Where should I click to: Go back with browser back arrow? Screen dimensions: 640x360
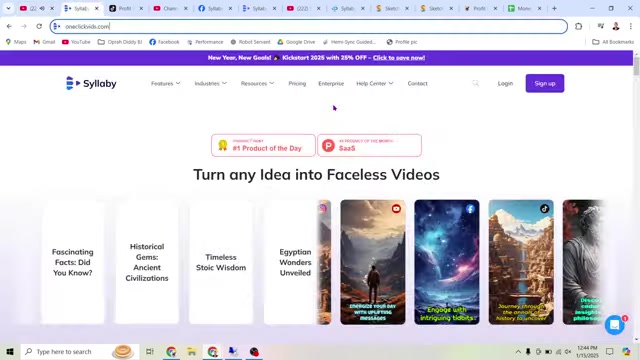9,27
